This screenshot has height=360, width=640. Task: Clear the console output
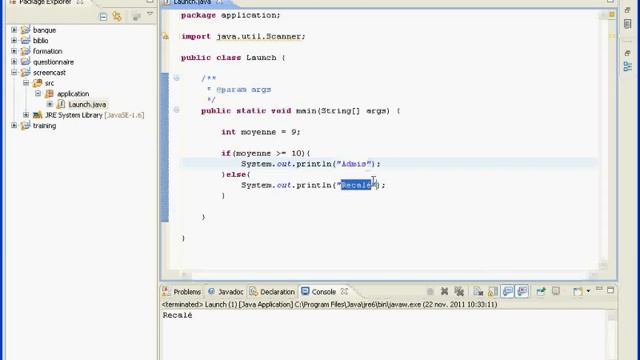[x=478, y=291]
